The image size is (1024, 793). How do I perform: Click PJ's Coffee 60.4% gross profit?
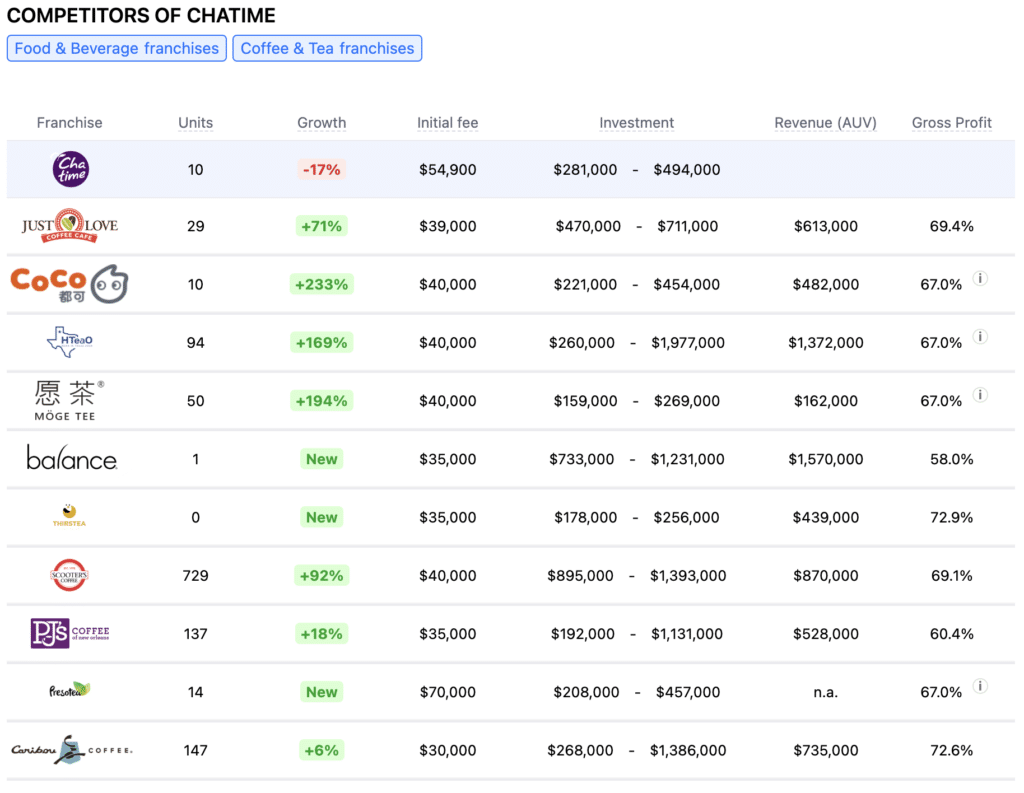952,634
